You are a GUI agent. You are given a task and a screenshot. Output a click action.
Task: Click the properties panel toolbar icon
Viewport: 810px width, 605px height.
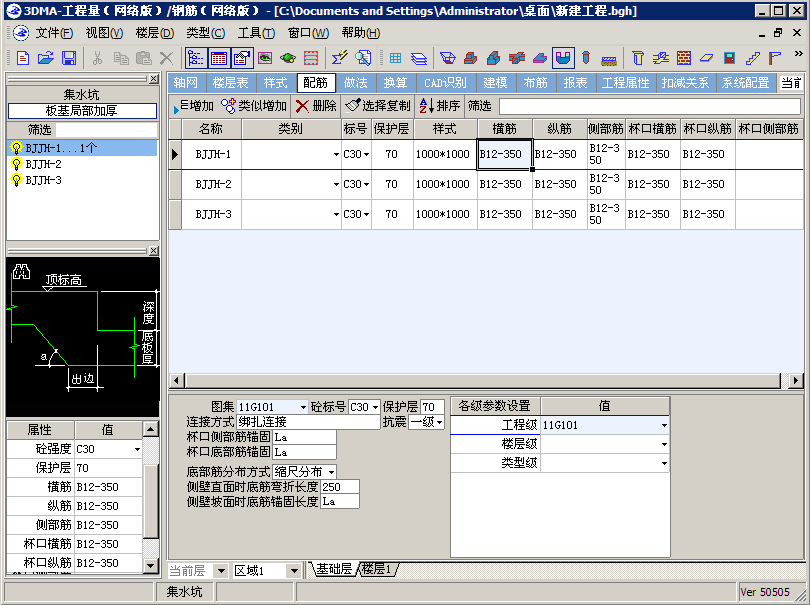242,58
